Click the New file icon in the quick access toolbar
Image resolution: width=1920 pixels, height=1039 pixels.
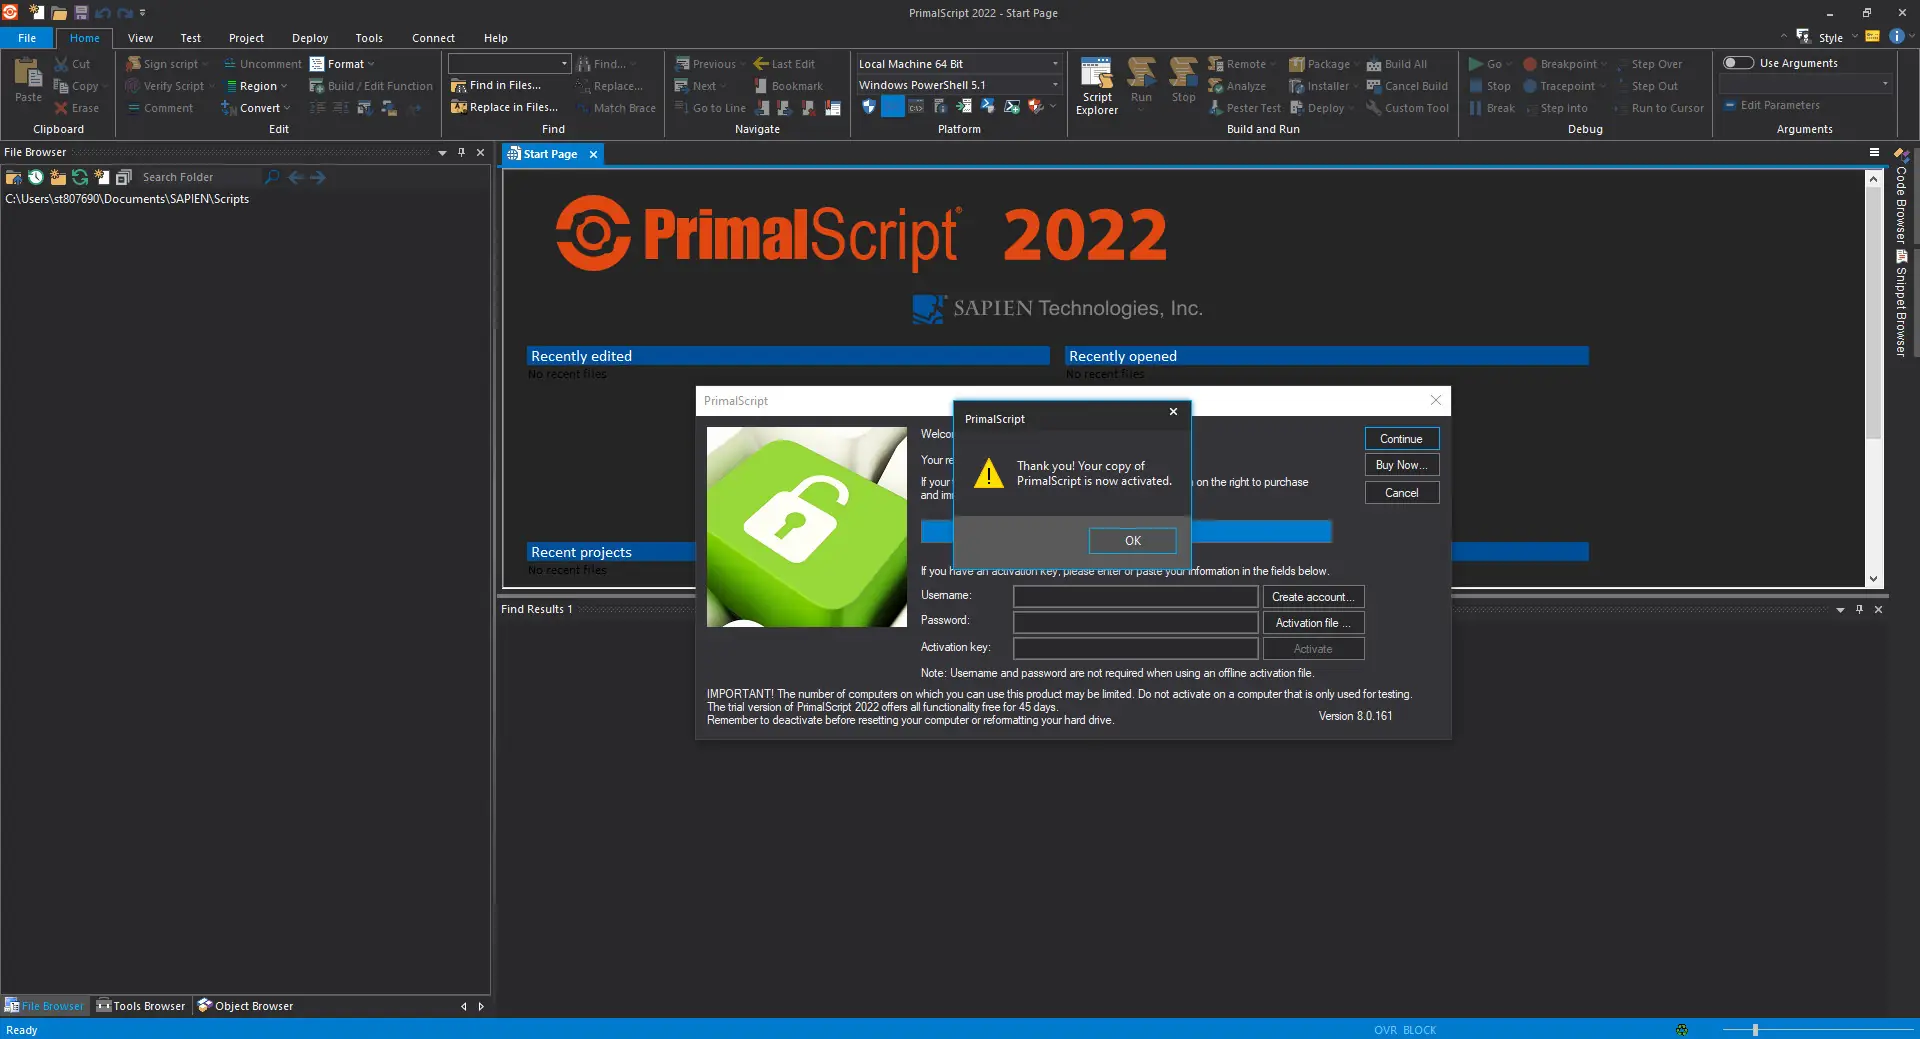click(x=37, y=13)
